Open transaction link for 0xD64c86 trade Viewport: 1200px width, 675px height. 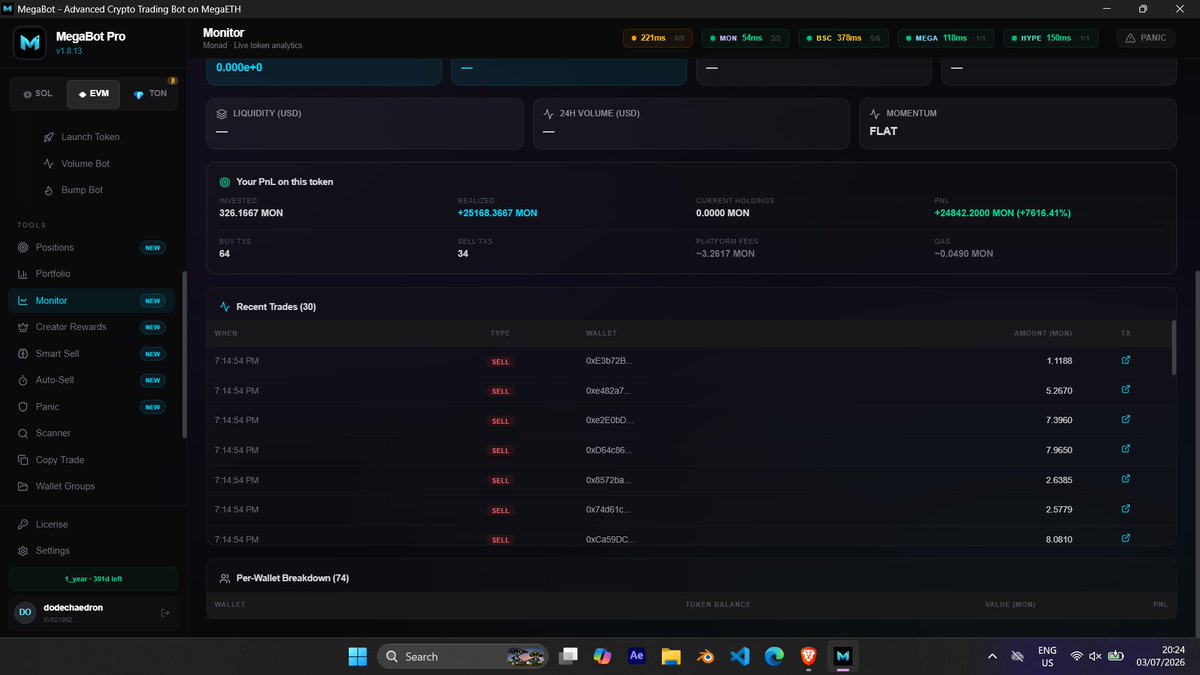[1126, 449]
